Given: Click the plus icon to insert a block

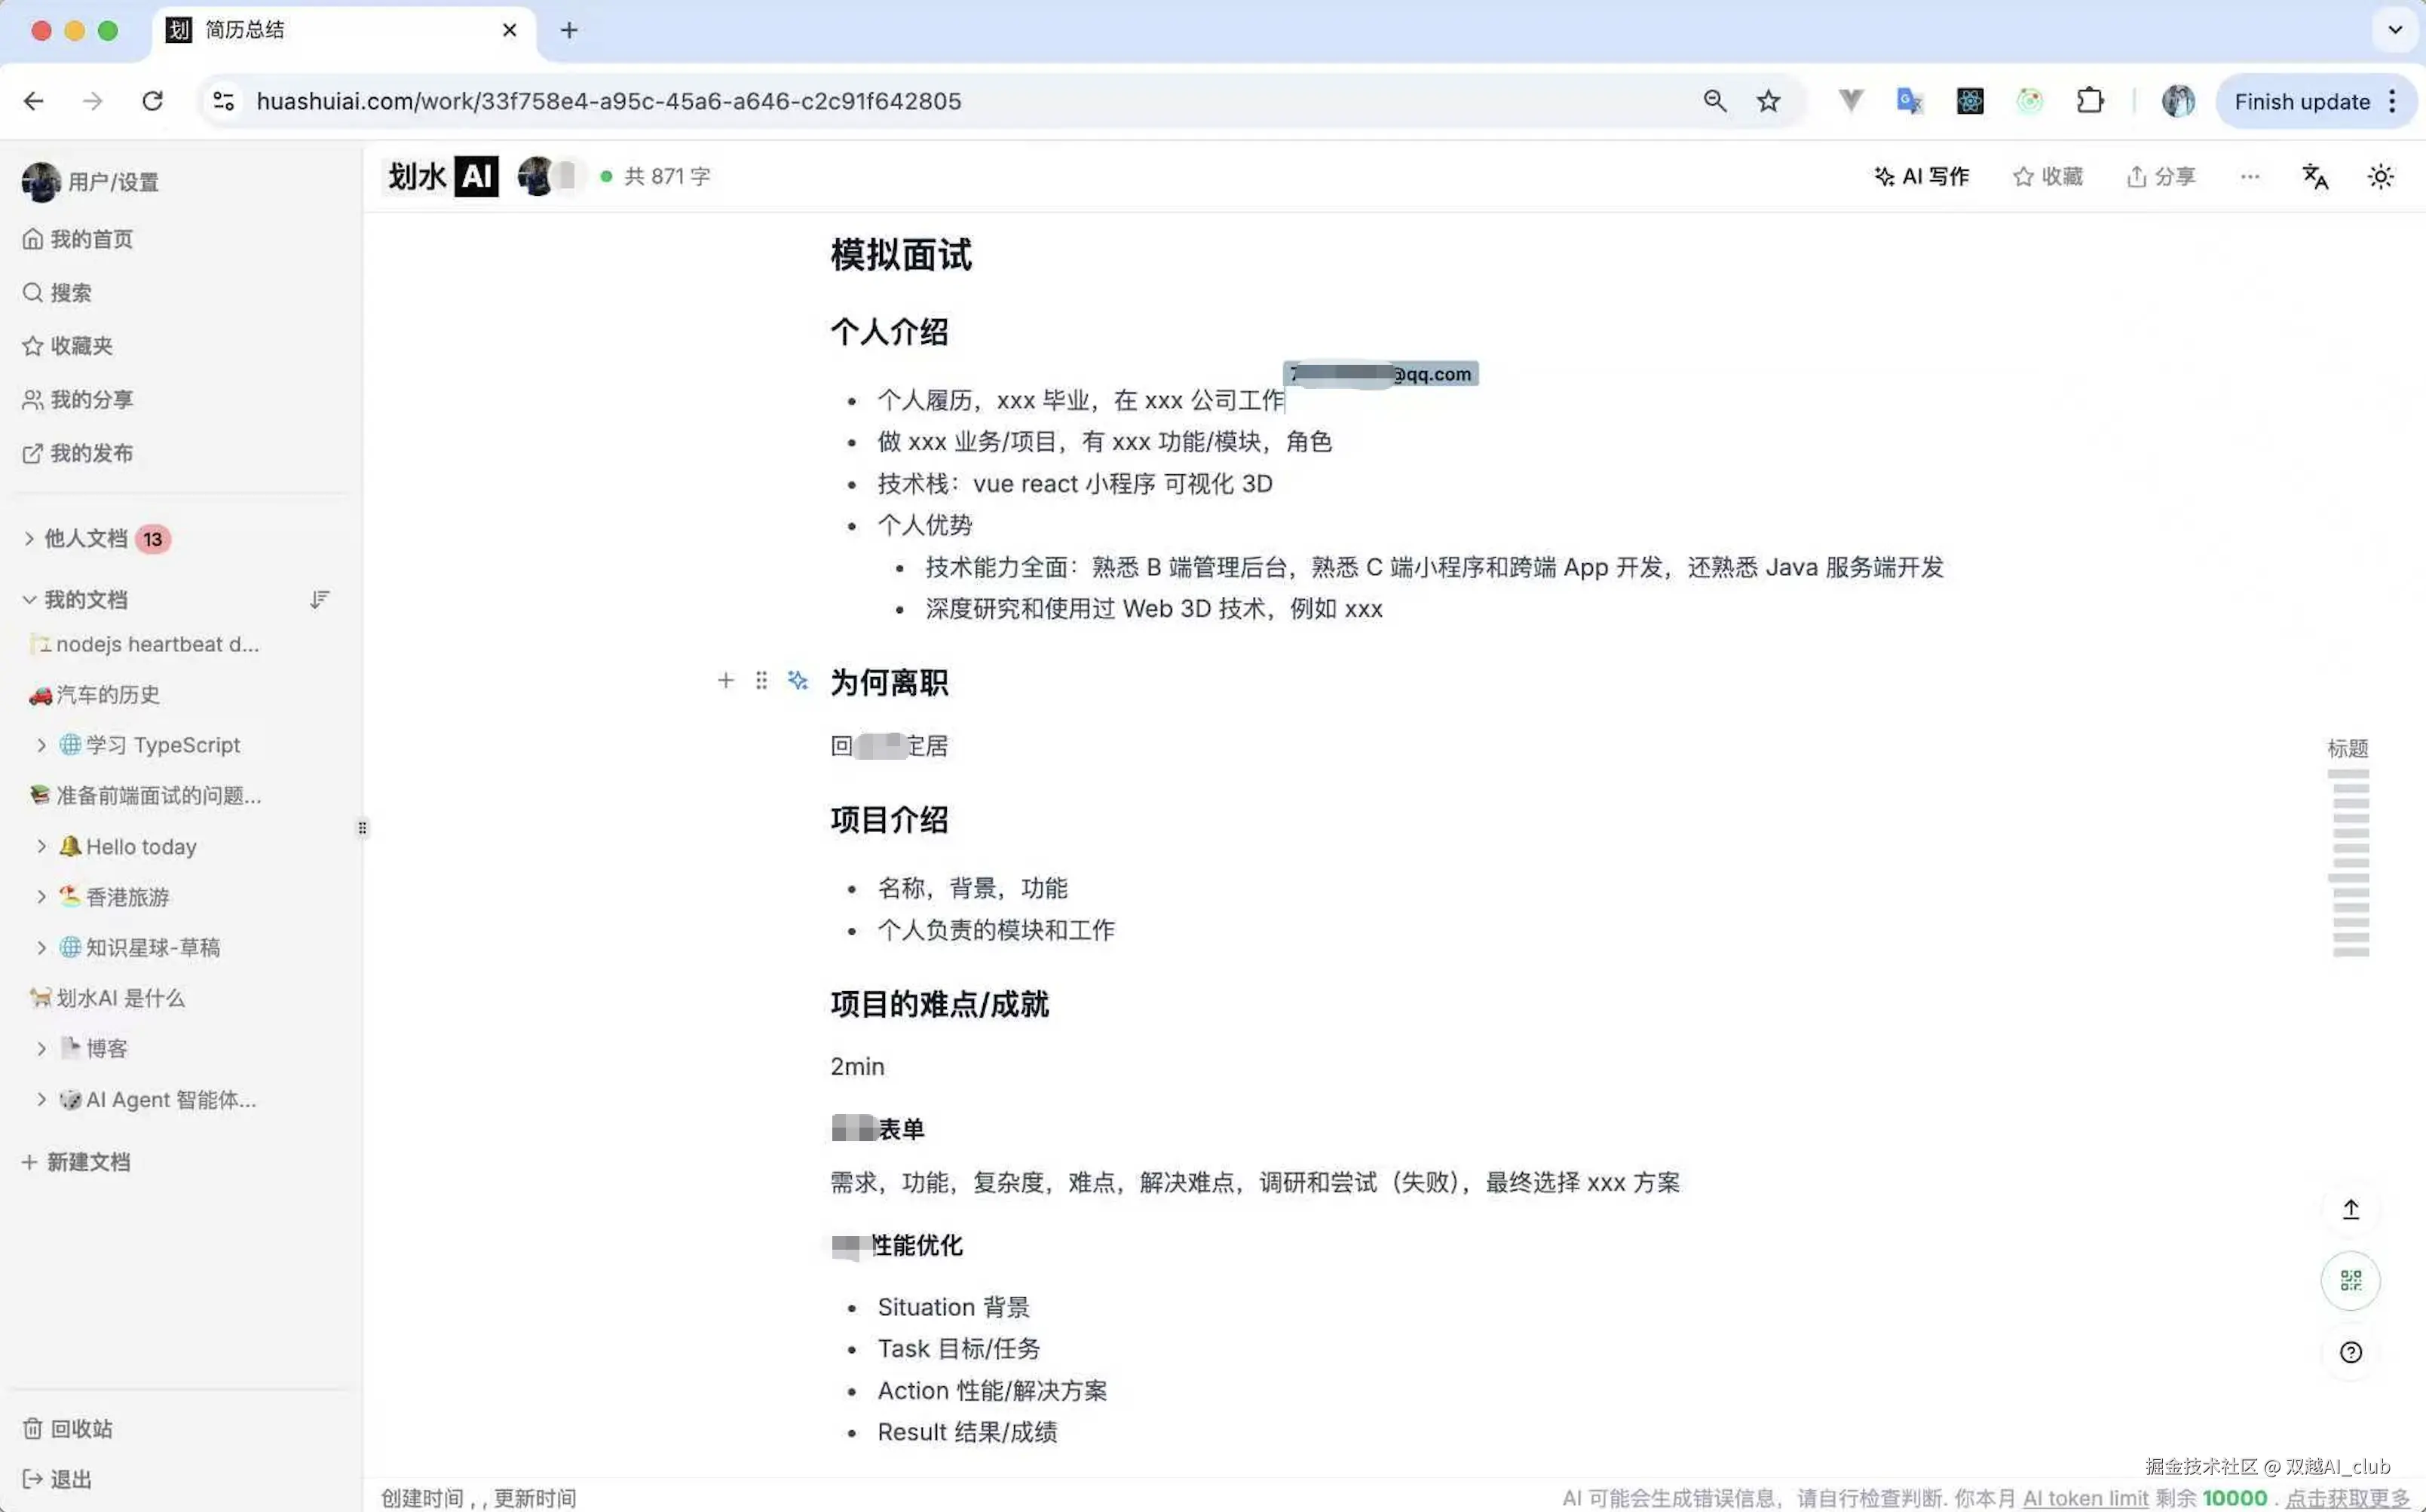Looking at the screenshot, I should [x=726, y=681].
